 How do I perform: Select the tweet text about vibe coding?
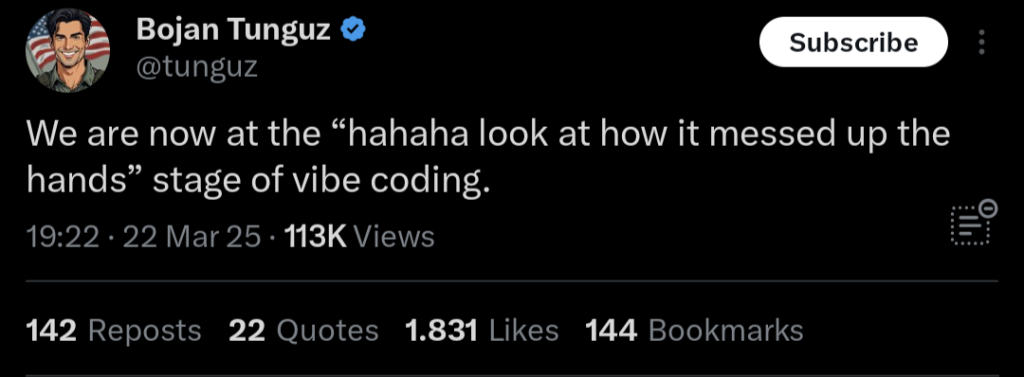click(x=488, y=157)
